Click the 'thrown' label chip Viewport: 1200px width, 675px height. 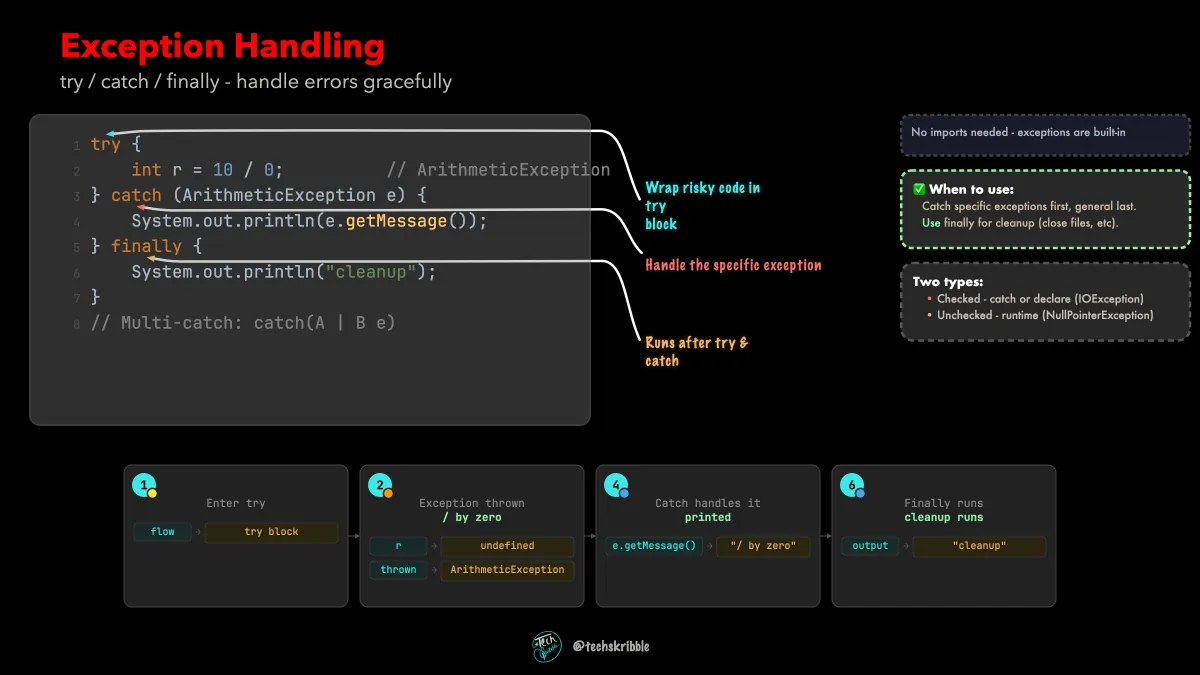coord(398,570)
